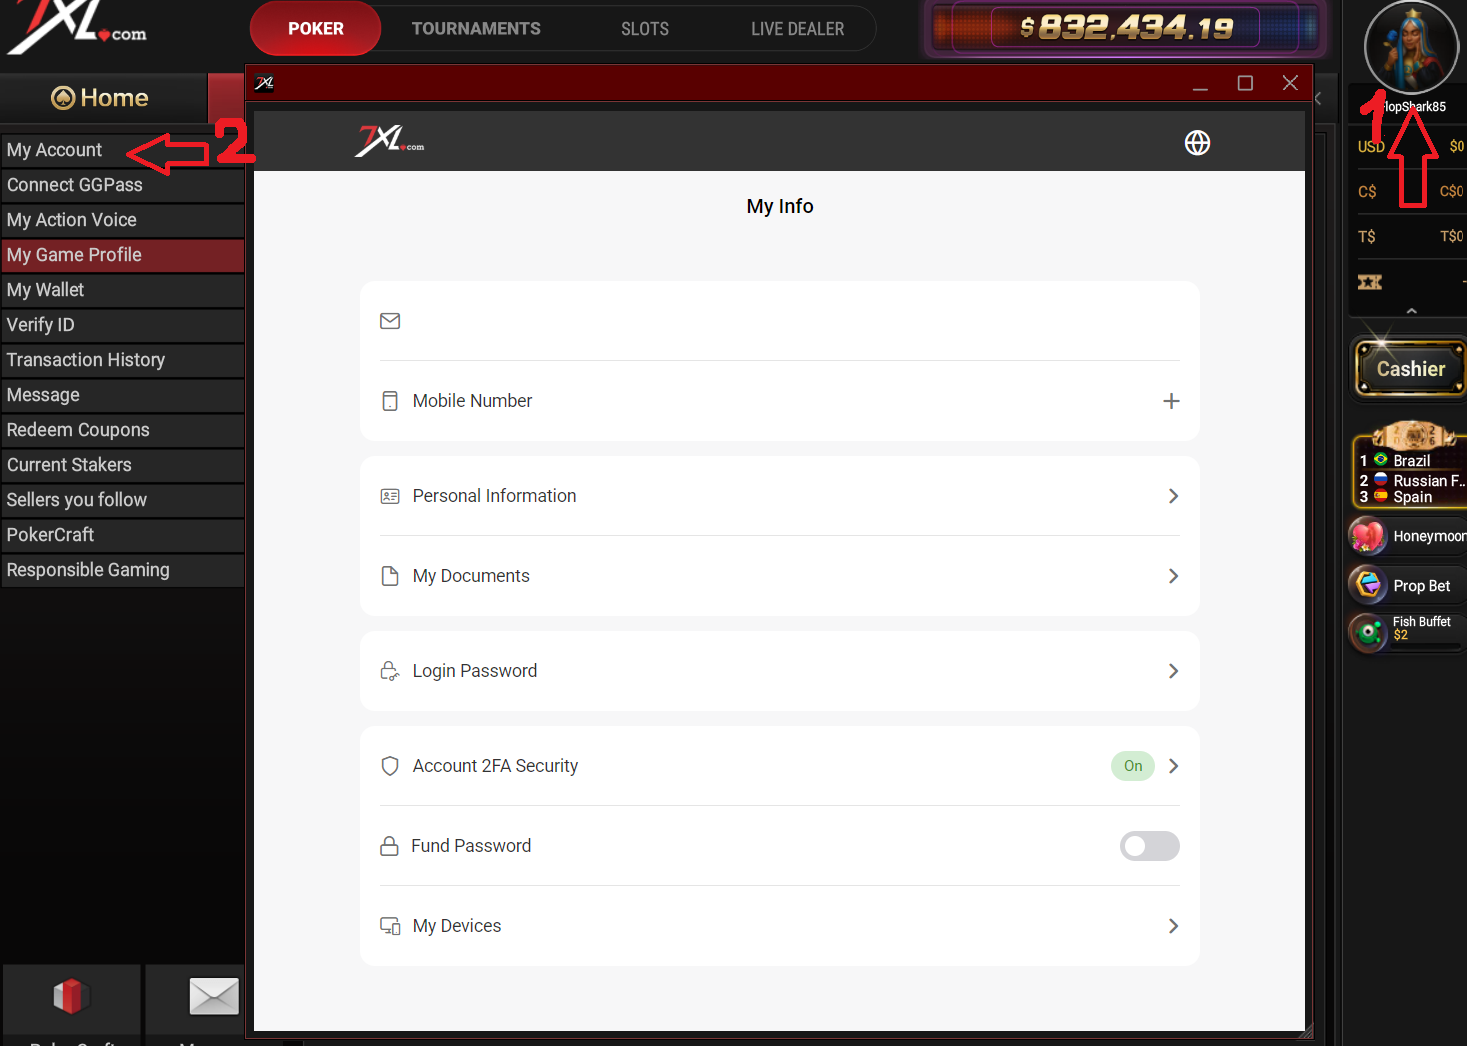This screenshot has width=1467, height=1046.
Task: Open the Fish Buffet icon
Action: [x=1368, y=632]
